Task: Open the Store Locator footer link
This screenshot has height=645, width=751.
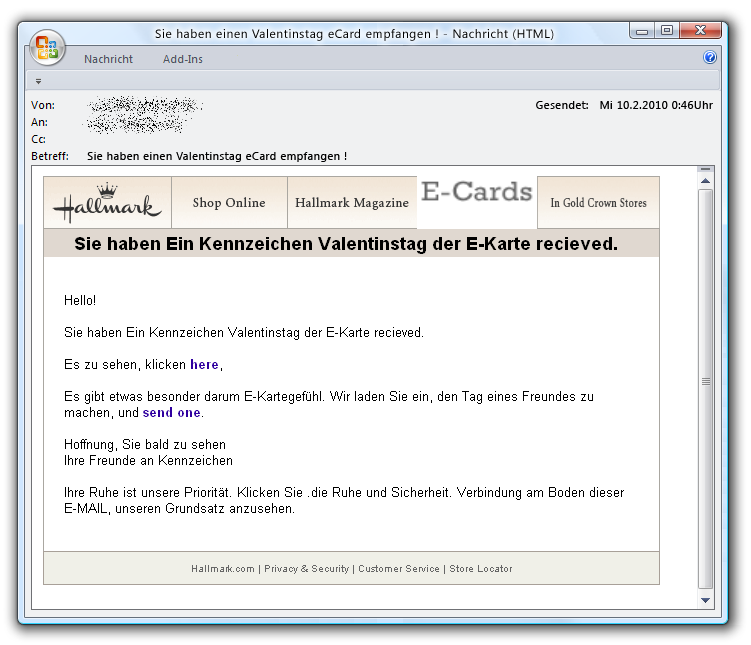Action: (480, 568)
